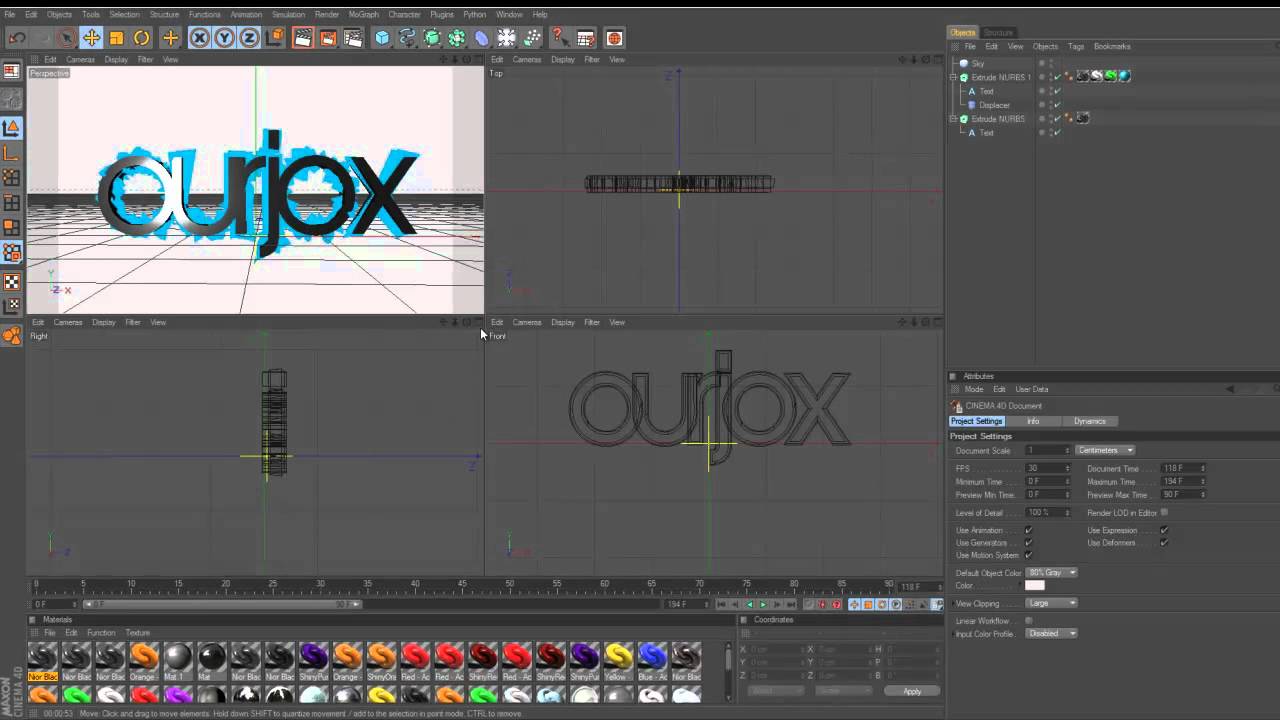Open the particle emitter icon
This screenshot has height=720, width=1280.
coord(532,38)
